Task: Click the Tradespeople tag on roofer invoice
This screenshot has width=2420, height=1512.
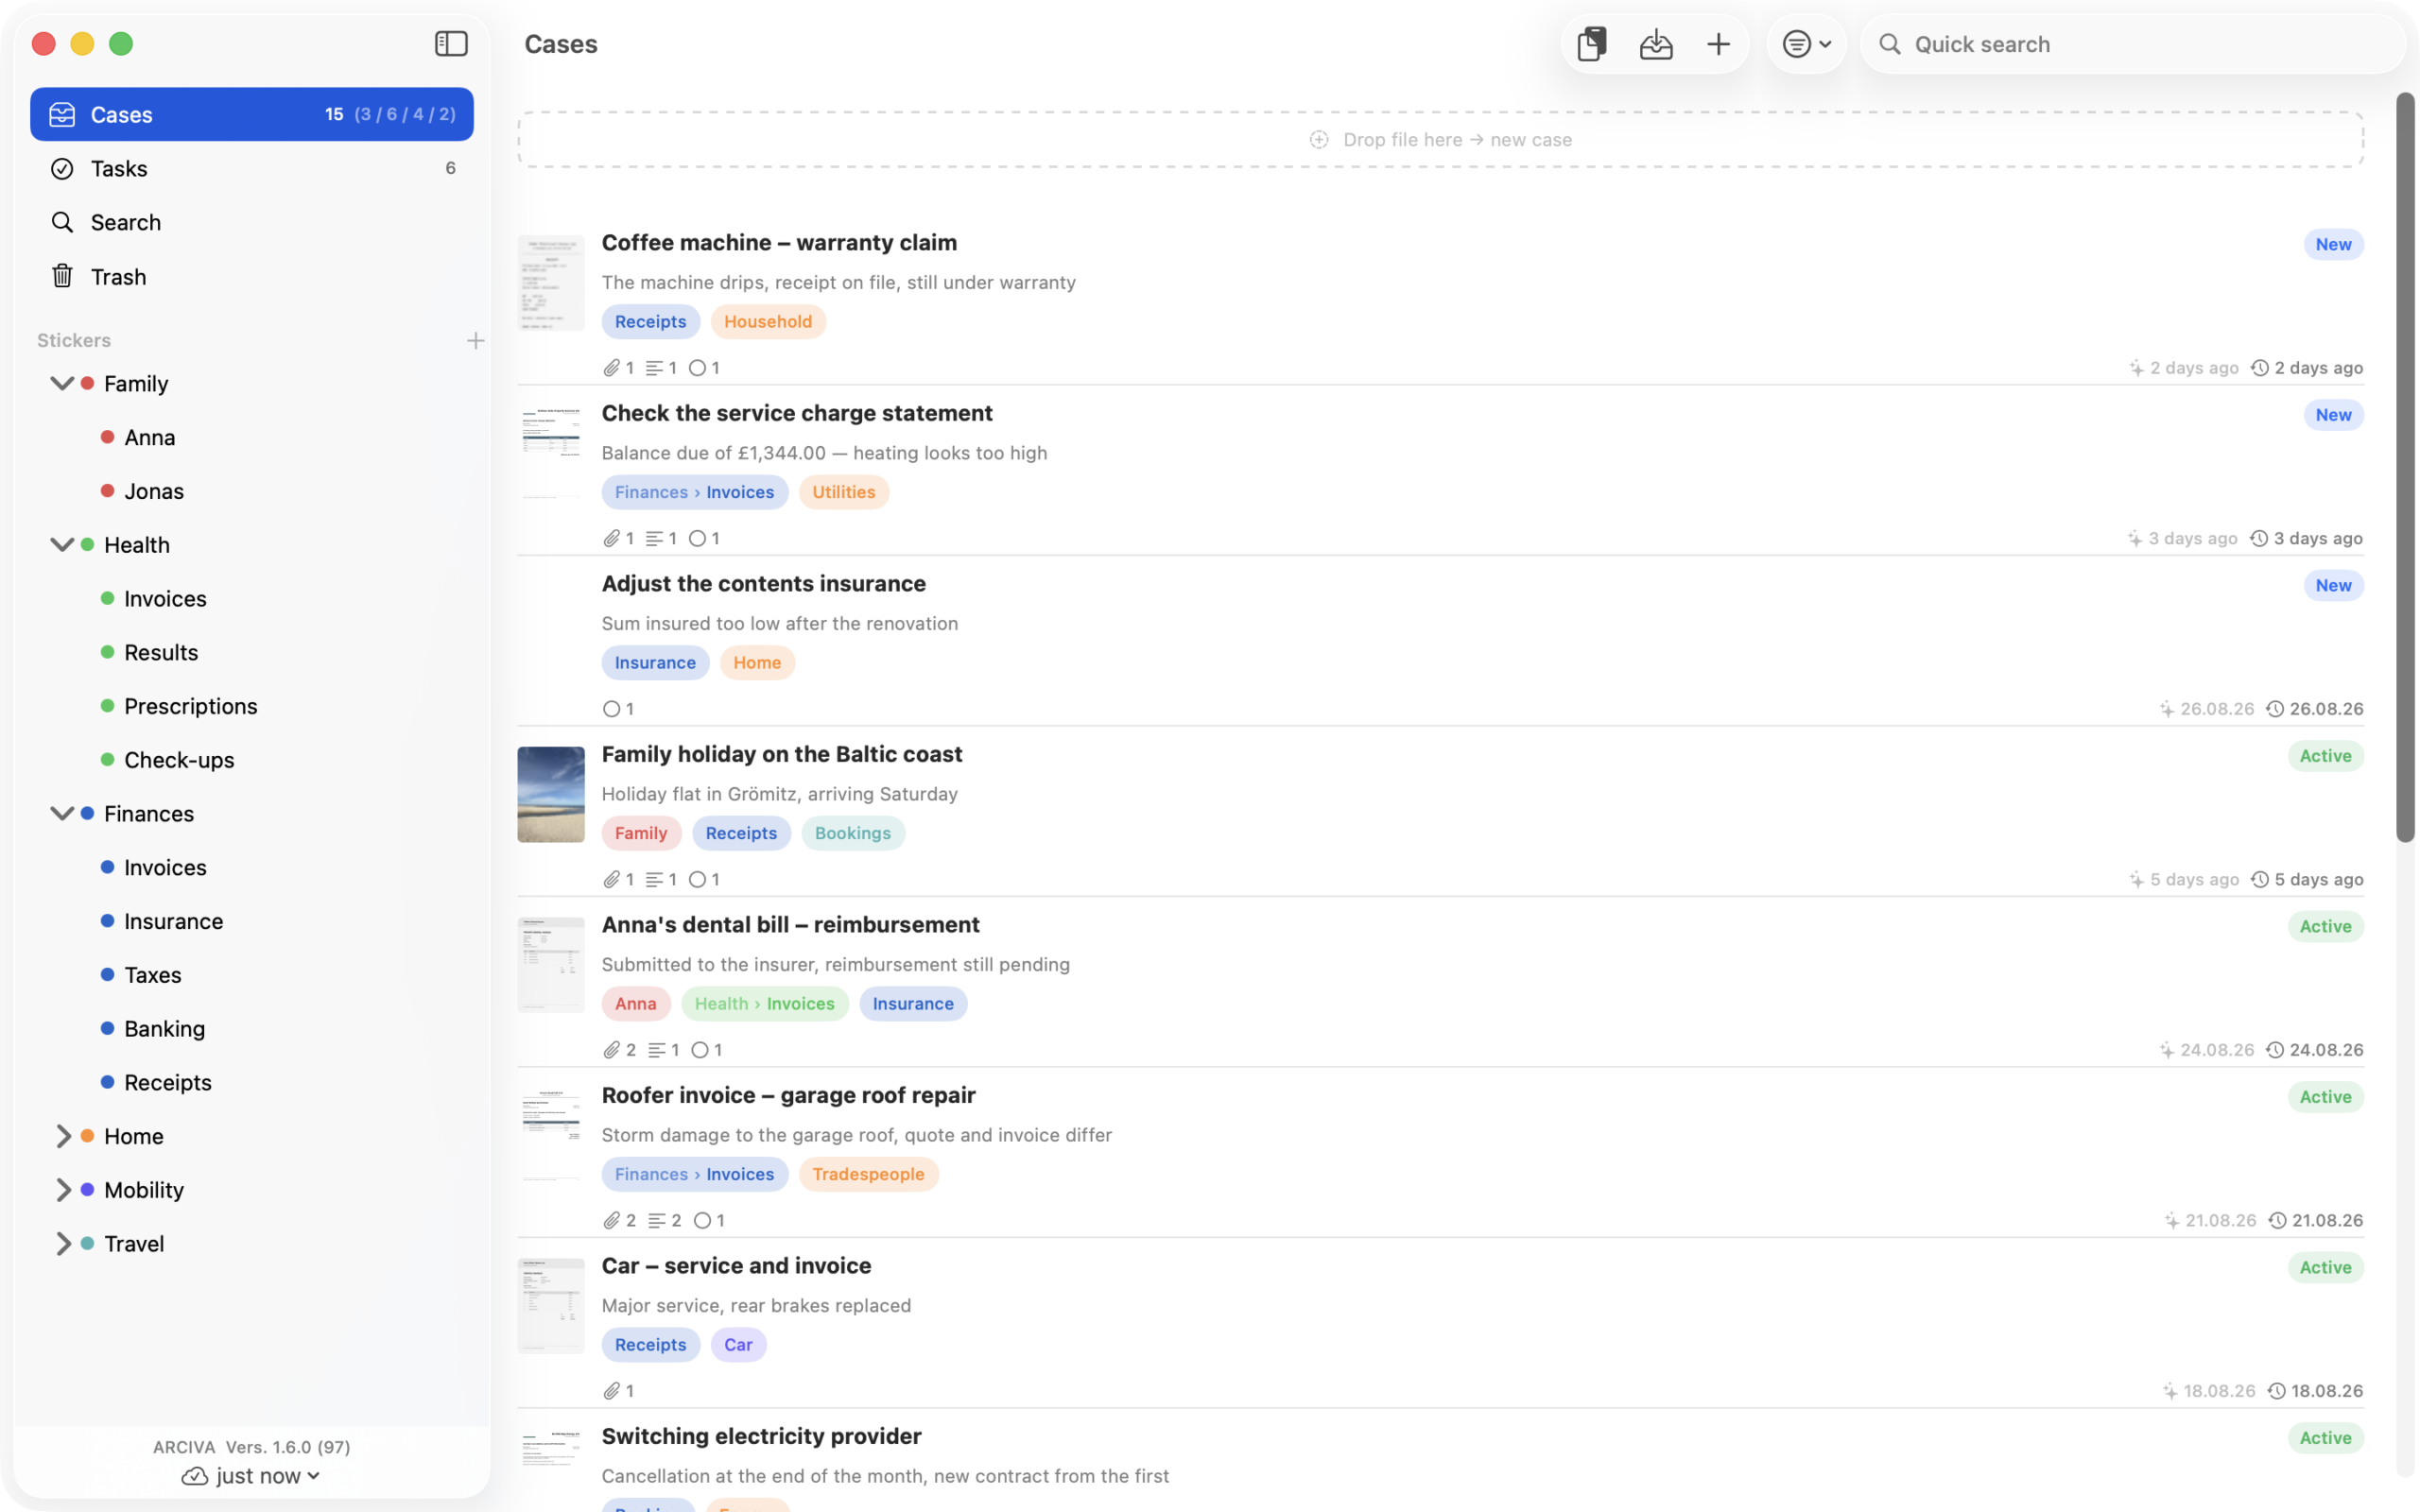Action: coord(868,1174)
